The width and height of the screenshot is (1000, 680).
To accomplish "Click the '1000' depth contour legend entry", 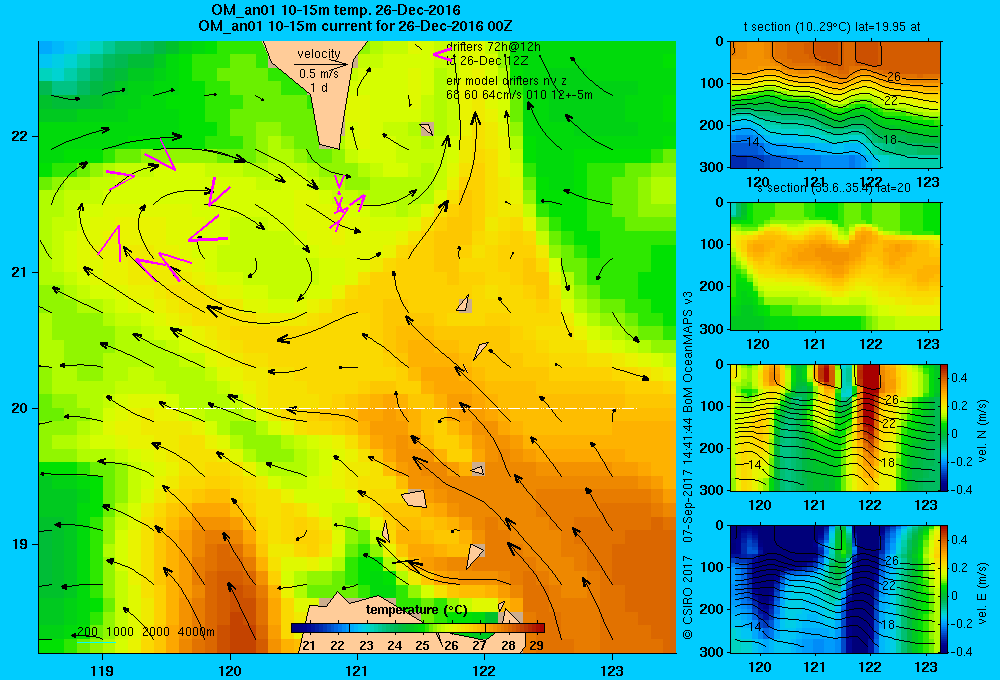I will click(120, 632).
